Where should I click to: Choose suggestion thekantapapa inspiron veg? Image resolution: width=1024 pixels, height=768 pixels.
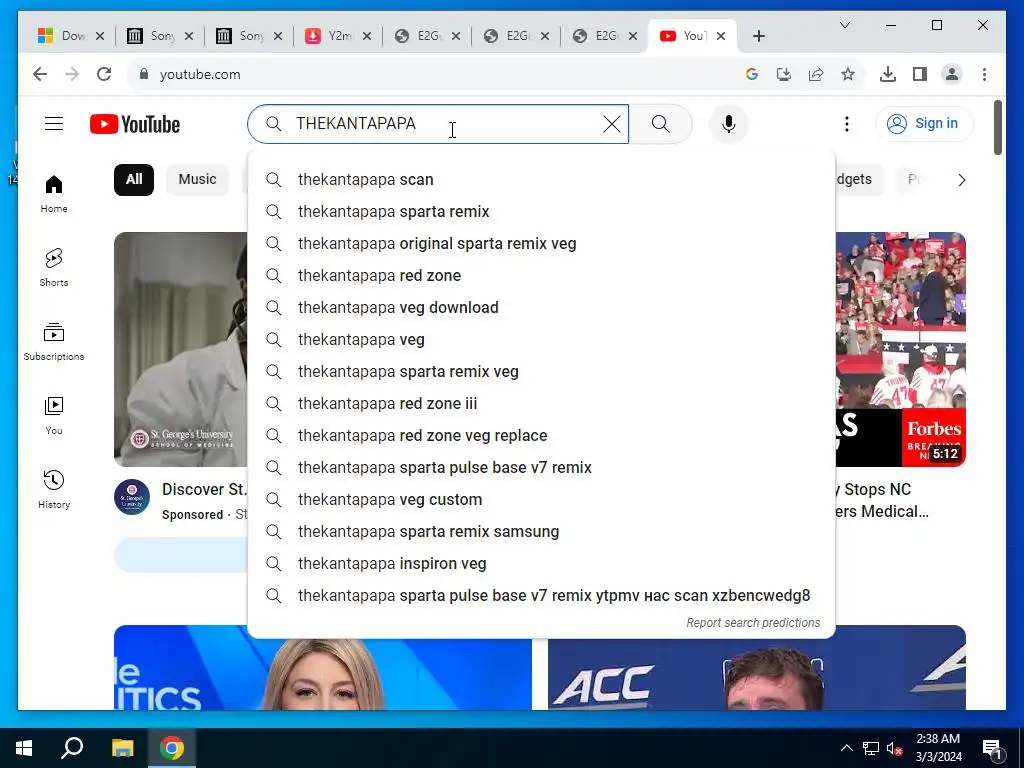541,564
